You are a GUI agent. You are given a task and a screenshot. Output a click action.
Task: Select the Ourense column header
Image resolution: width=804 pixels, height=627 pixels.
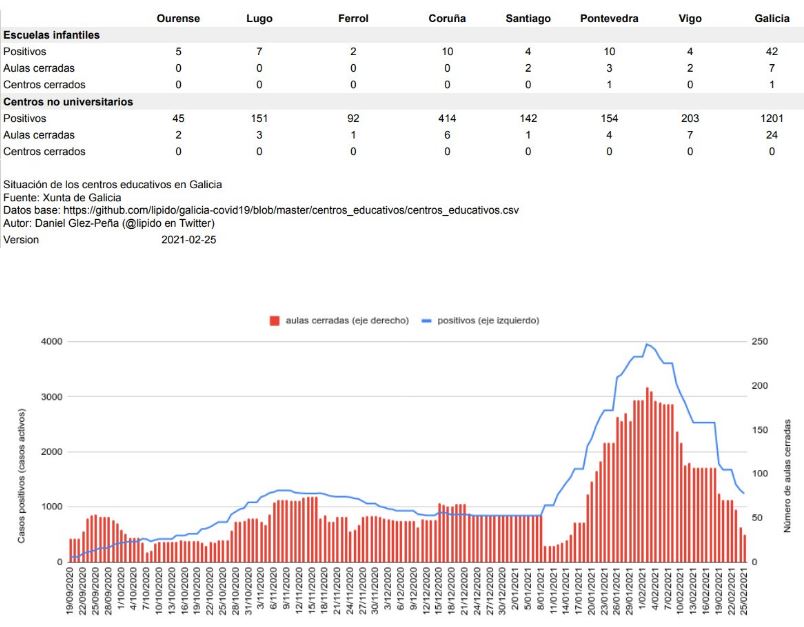coord(178,18)
